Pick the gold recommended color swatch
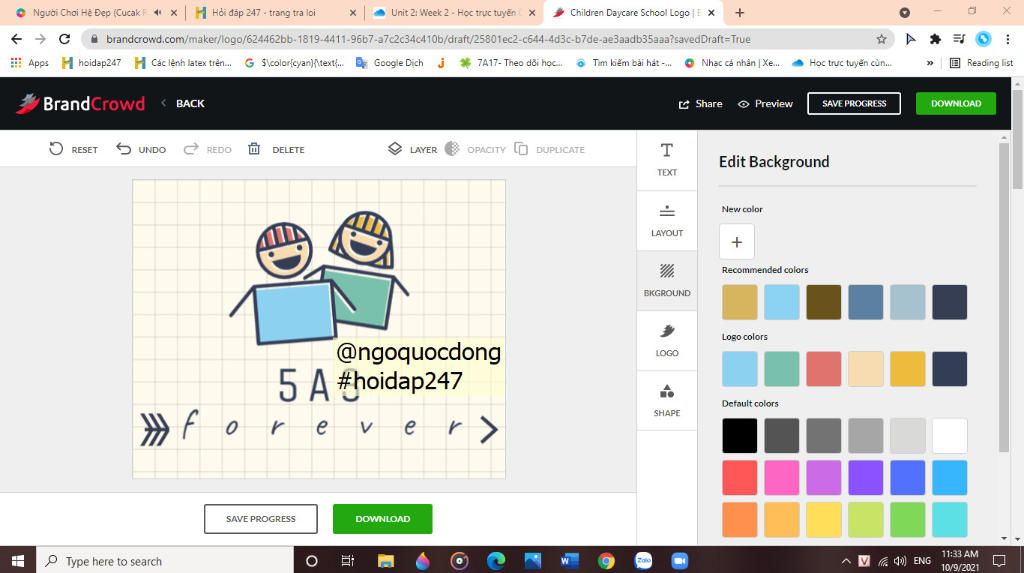Screen dimensions: 1024x573 click(739, 302)
